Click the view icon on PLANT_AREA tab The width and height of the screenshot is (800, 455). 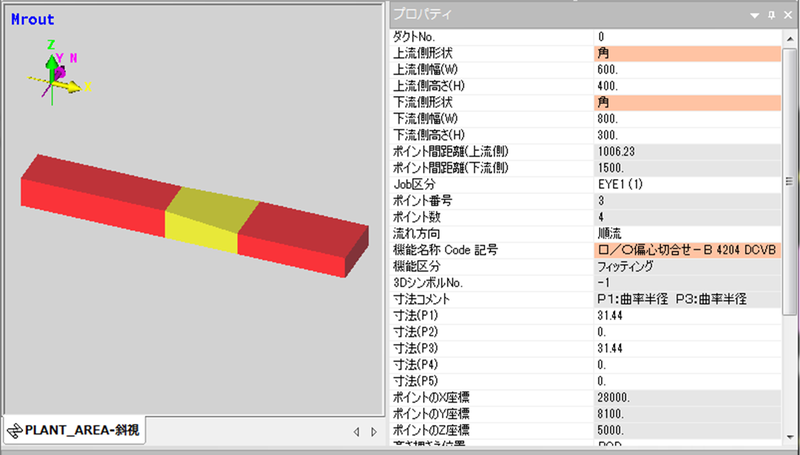coord(15,431)
